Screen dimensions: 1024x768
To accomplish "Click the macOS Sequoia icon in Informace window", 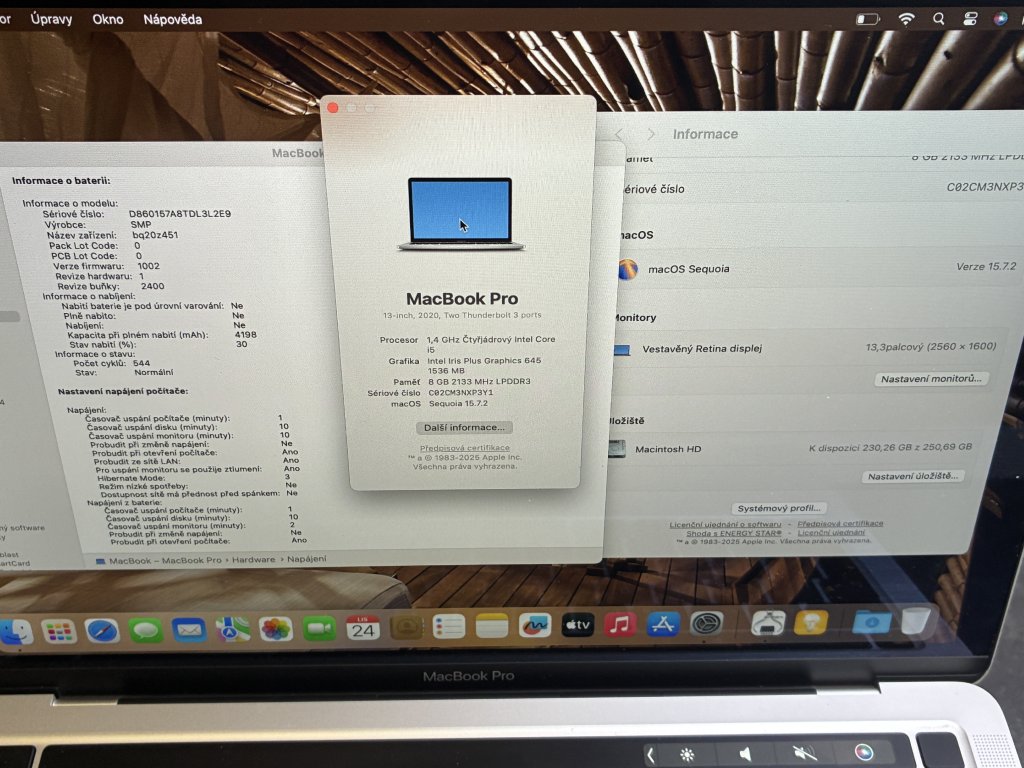I will (x=627, y=269).
